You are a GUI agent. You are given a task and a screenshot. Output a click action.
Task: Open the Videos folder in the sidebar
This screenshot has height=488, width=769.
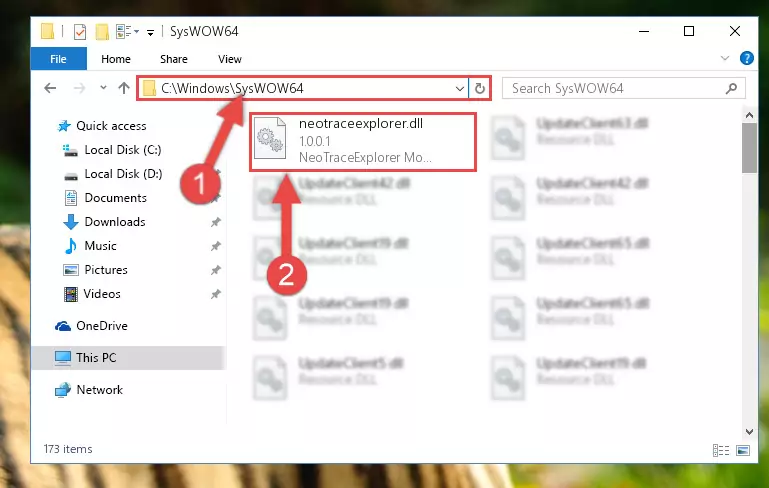(92, 294)
